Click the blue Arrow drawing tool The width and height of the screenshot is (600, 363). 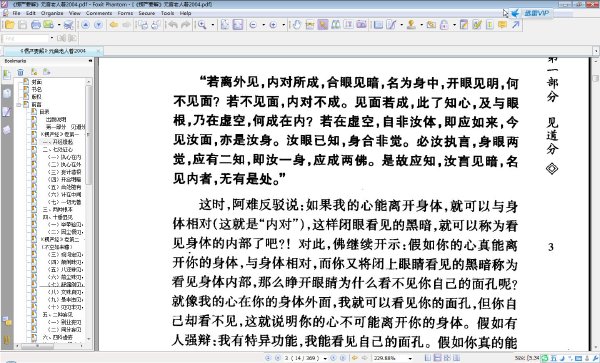click(516, 25)
